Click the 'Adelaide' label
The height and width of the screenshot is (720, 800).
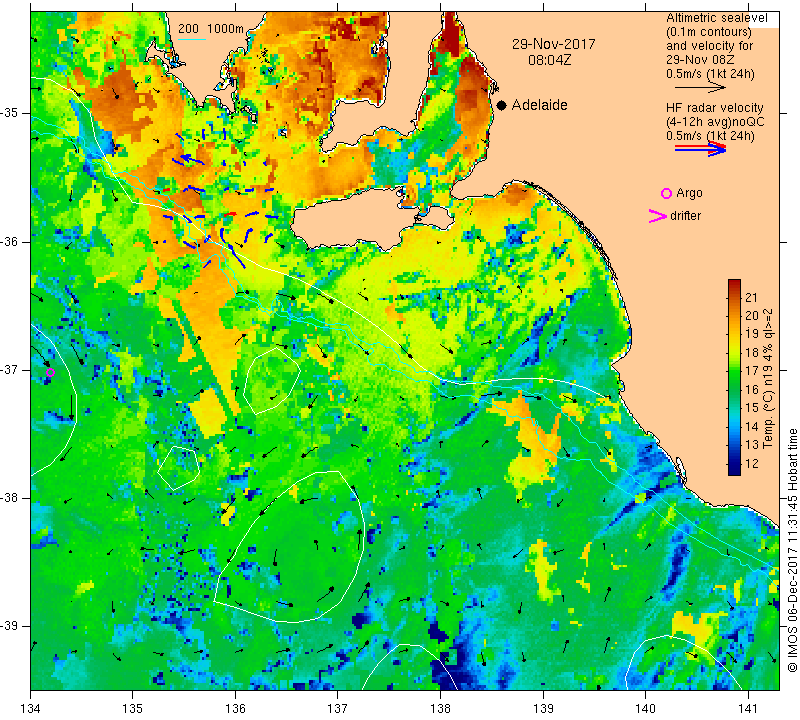click(539, 105)
